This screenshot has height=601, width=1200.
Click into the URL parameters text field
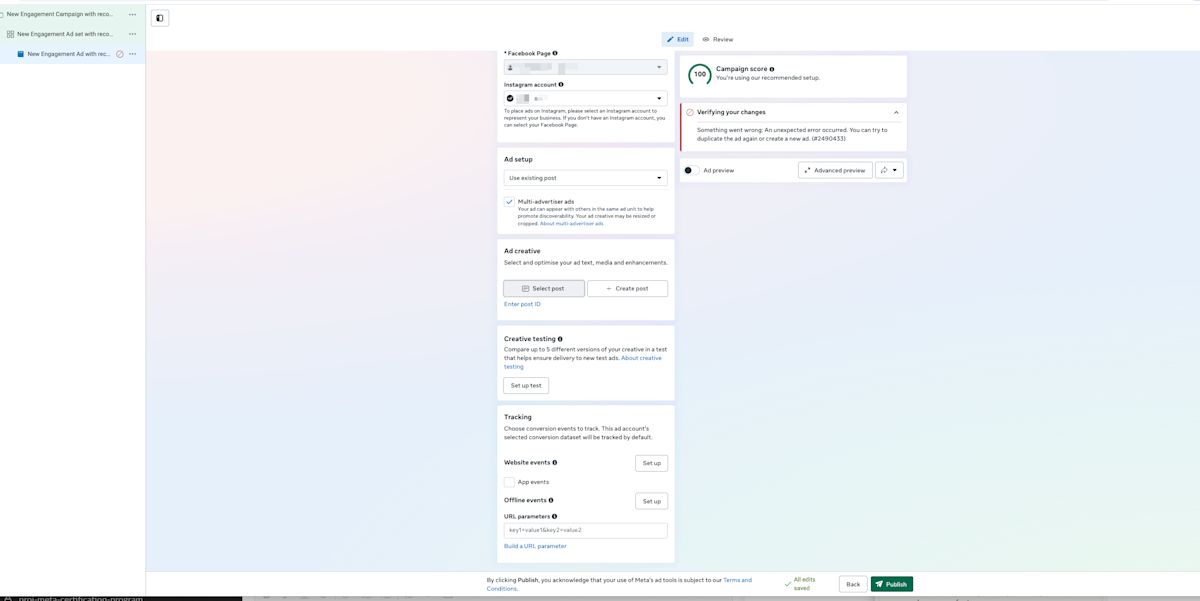585,531
